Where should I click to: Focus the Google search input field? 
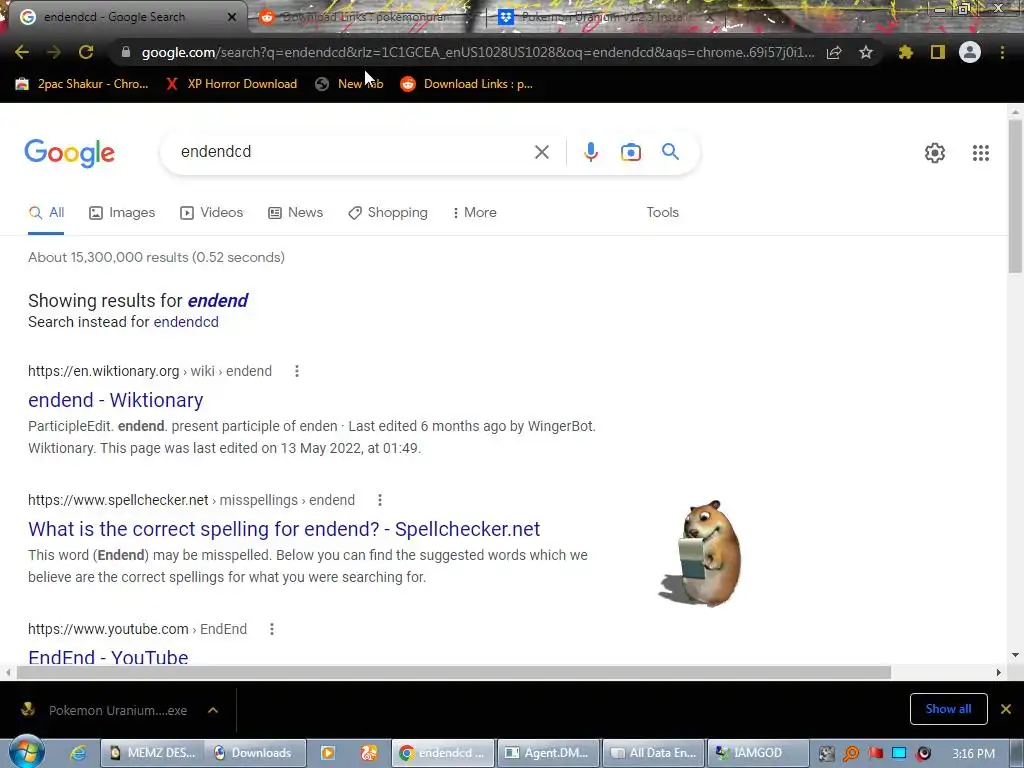pos(353,152)
